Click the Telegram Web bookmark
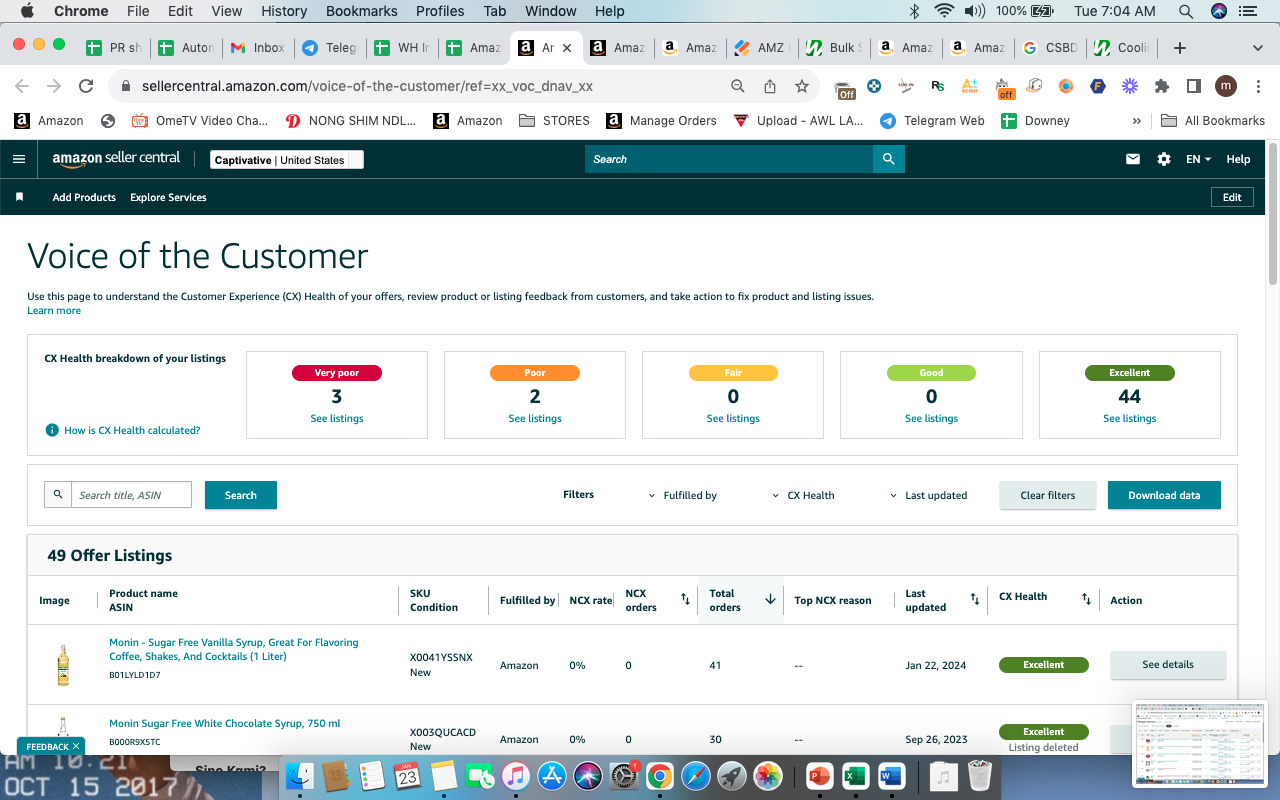 932,121
